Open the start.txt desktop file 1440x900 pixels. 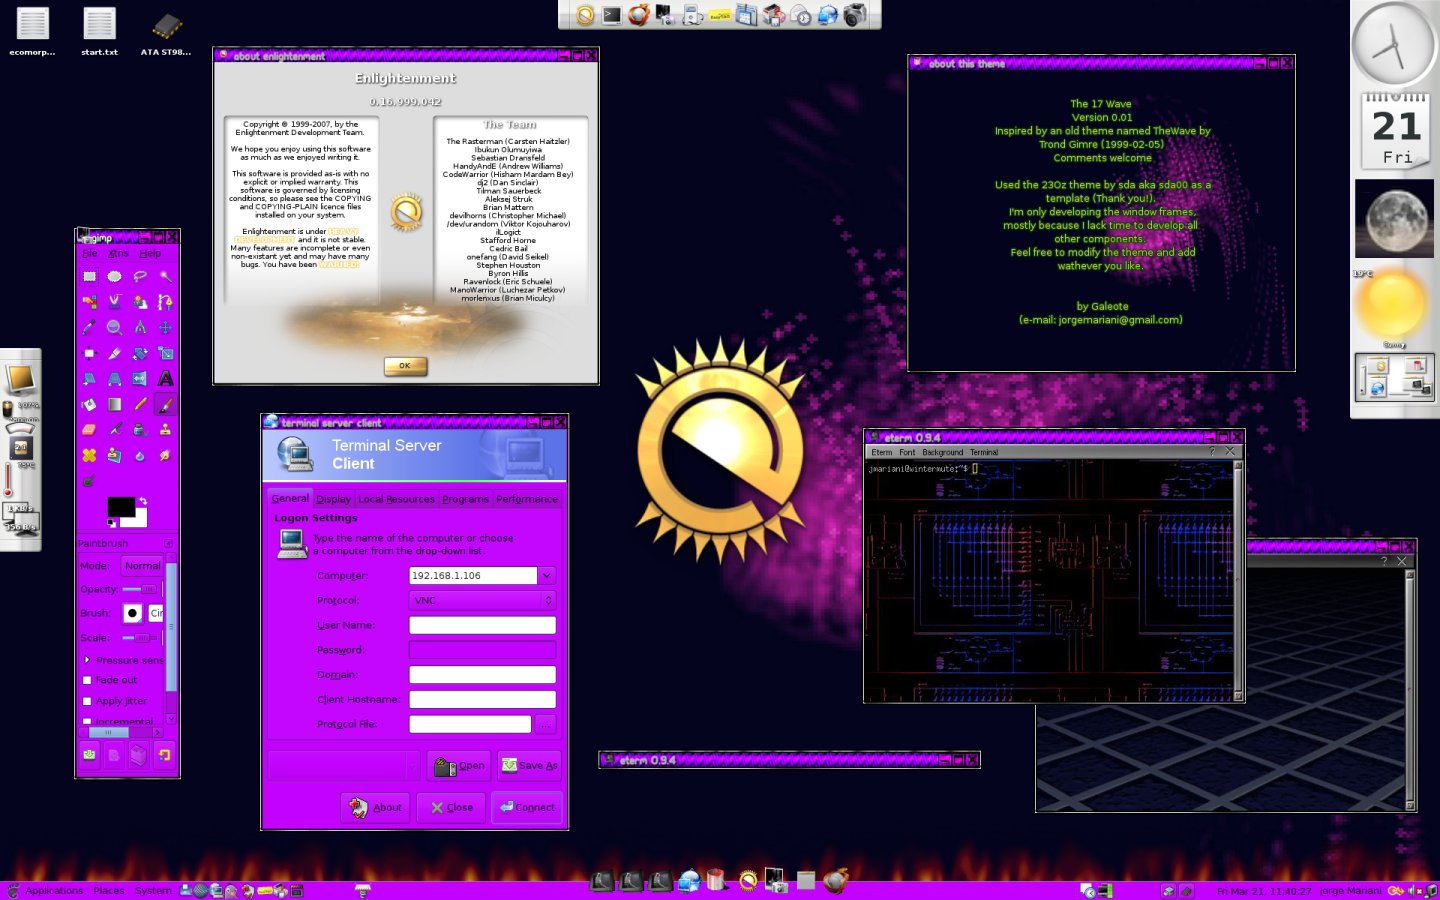[x=99, y=32]
